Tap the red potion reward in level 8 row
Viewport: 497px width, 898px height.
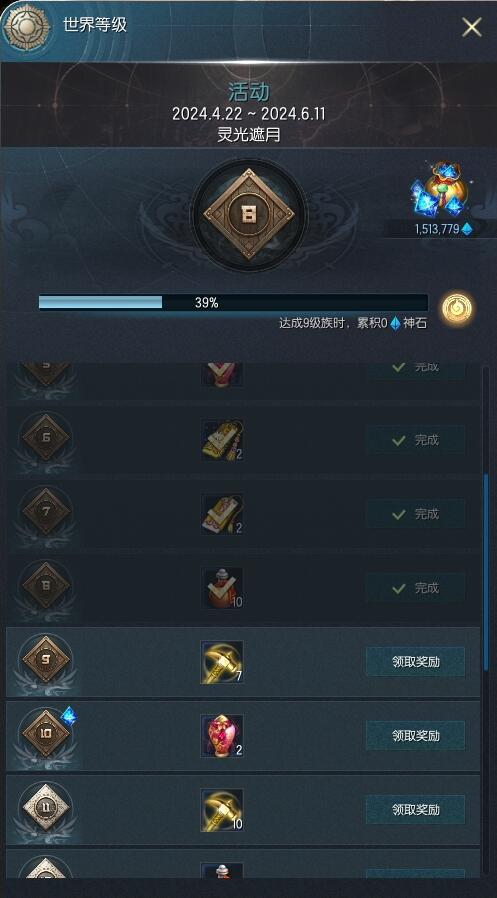click(222, 588)
